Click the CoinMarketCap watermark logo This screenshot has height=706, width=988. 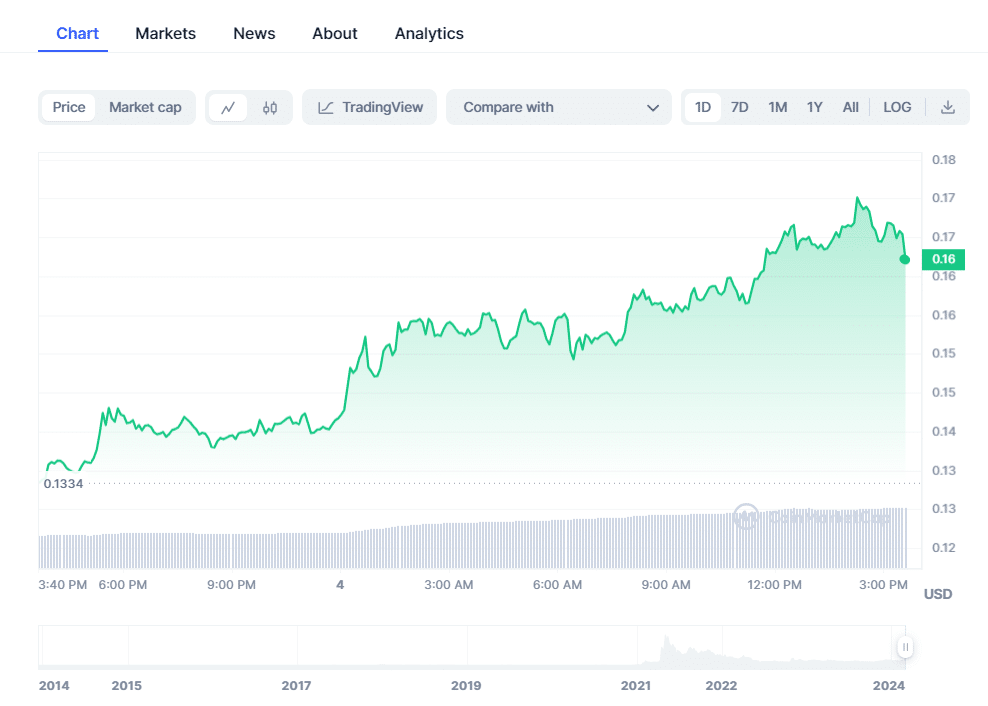(x=747, y=518)
